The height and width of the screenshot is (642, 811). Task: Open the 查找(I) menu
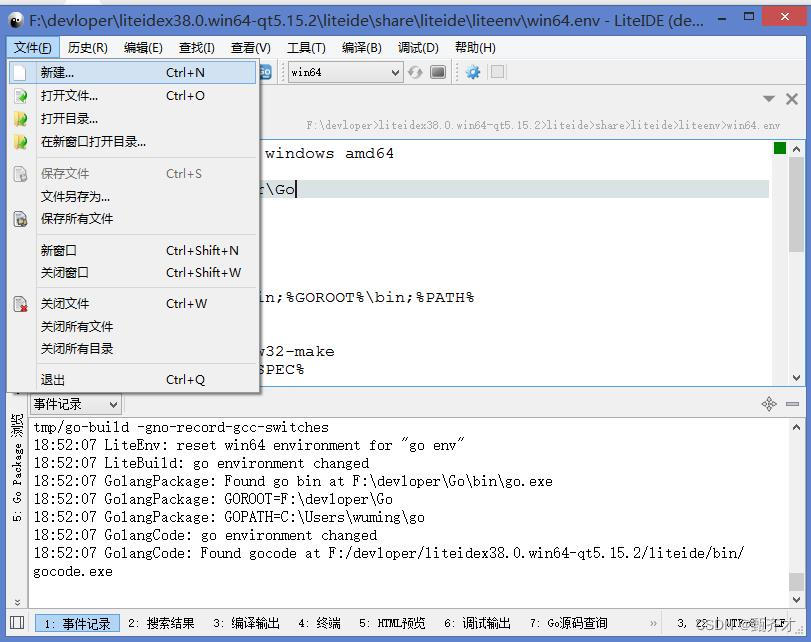(x=197, y=48)
